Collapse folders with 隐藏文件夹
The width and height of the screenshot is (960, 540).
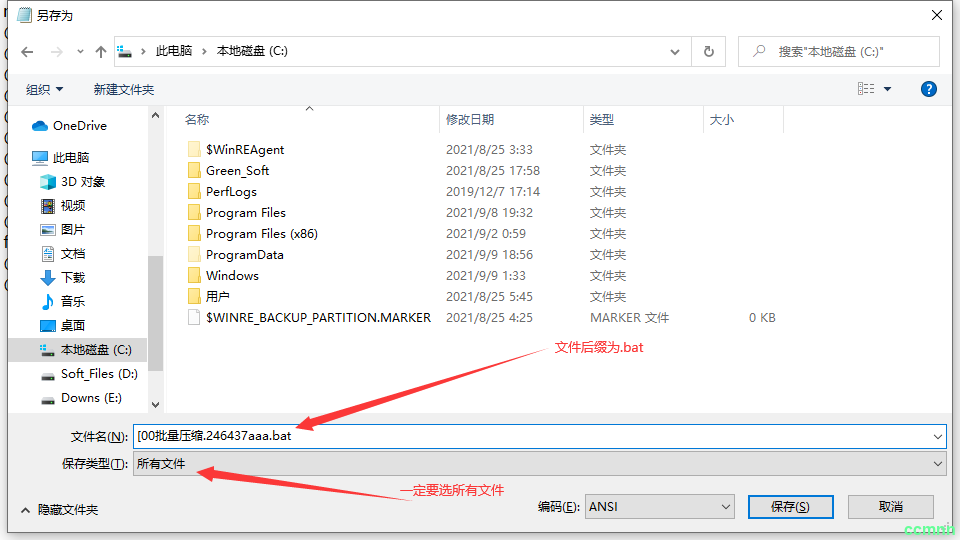(x=58, y=509)
